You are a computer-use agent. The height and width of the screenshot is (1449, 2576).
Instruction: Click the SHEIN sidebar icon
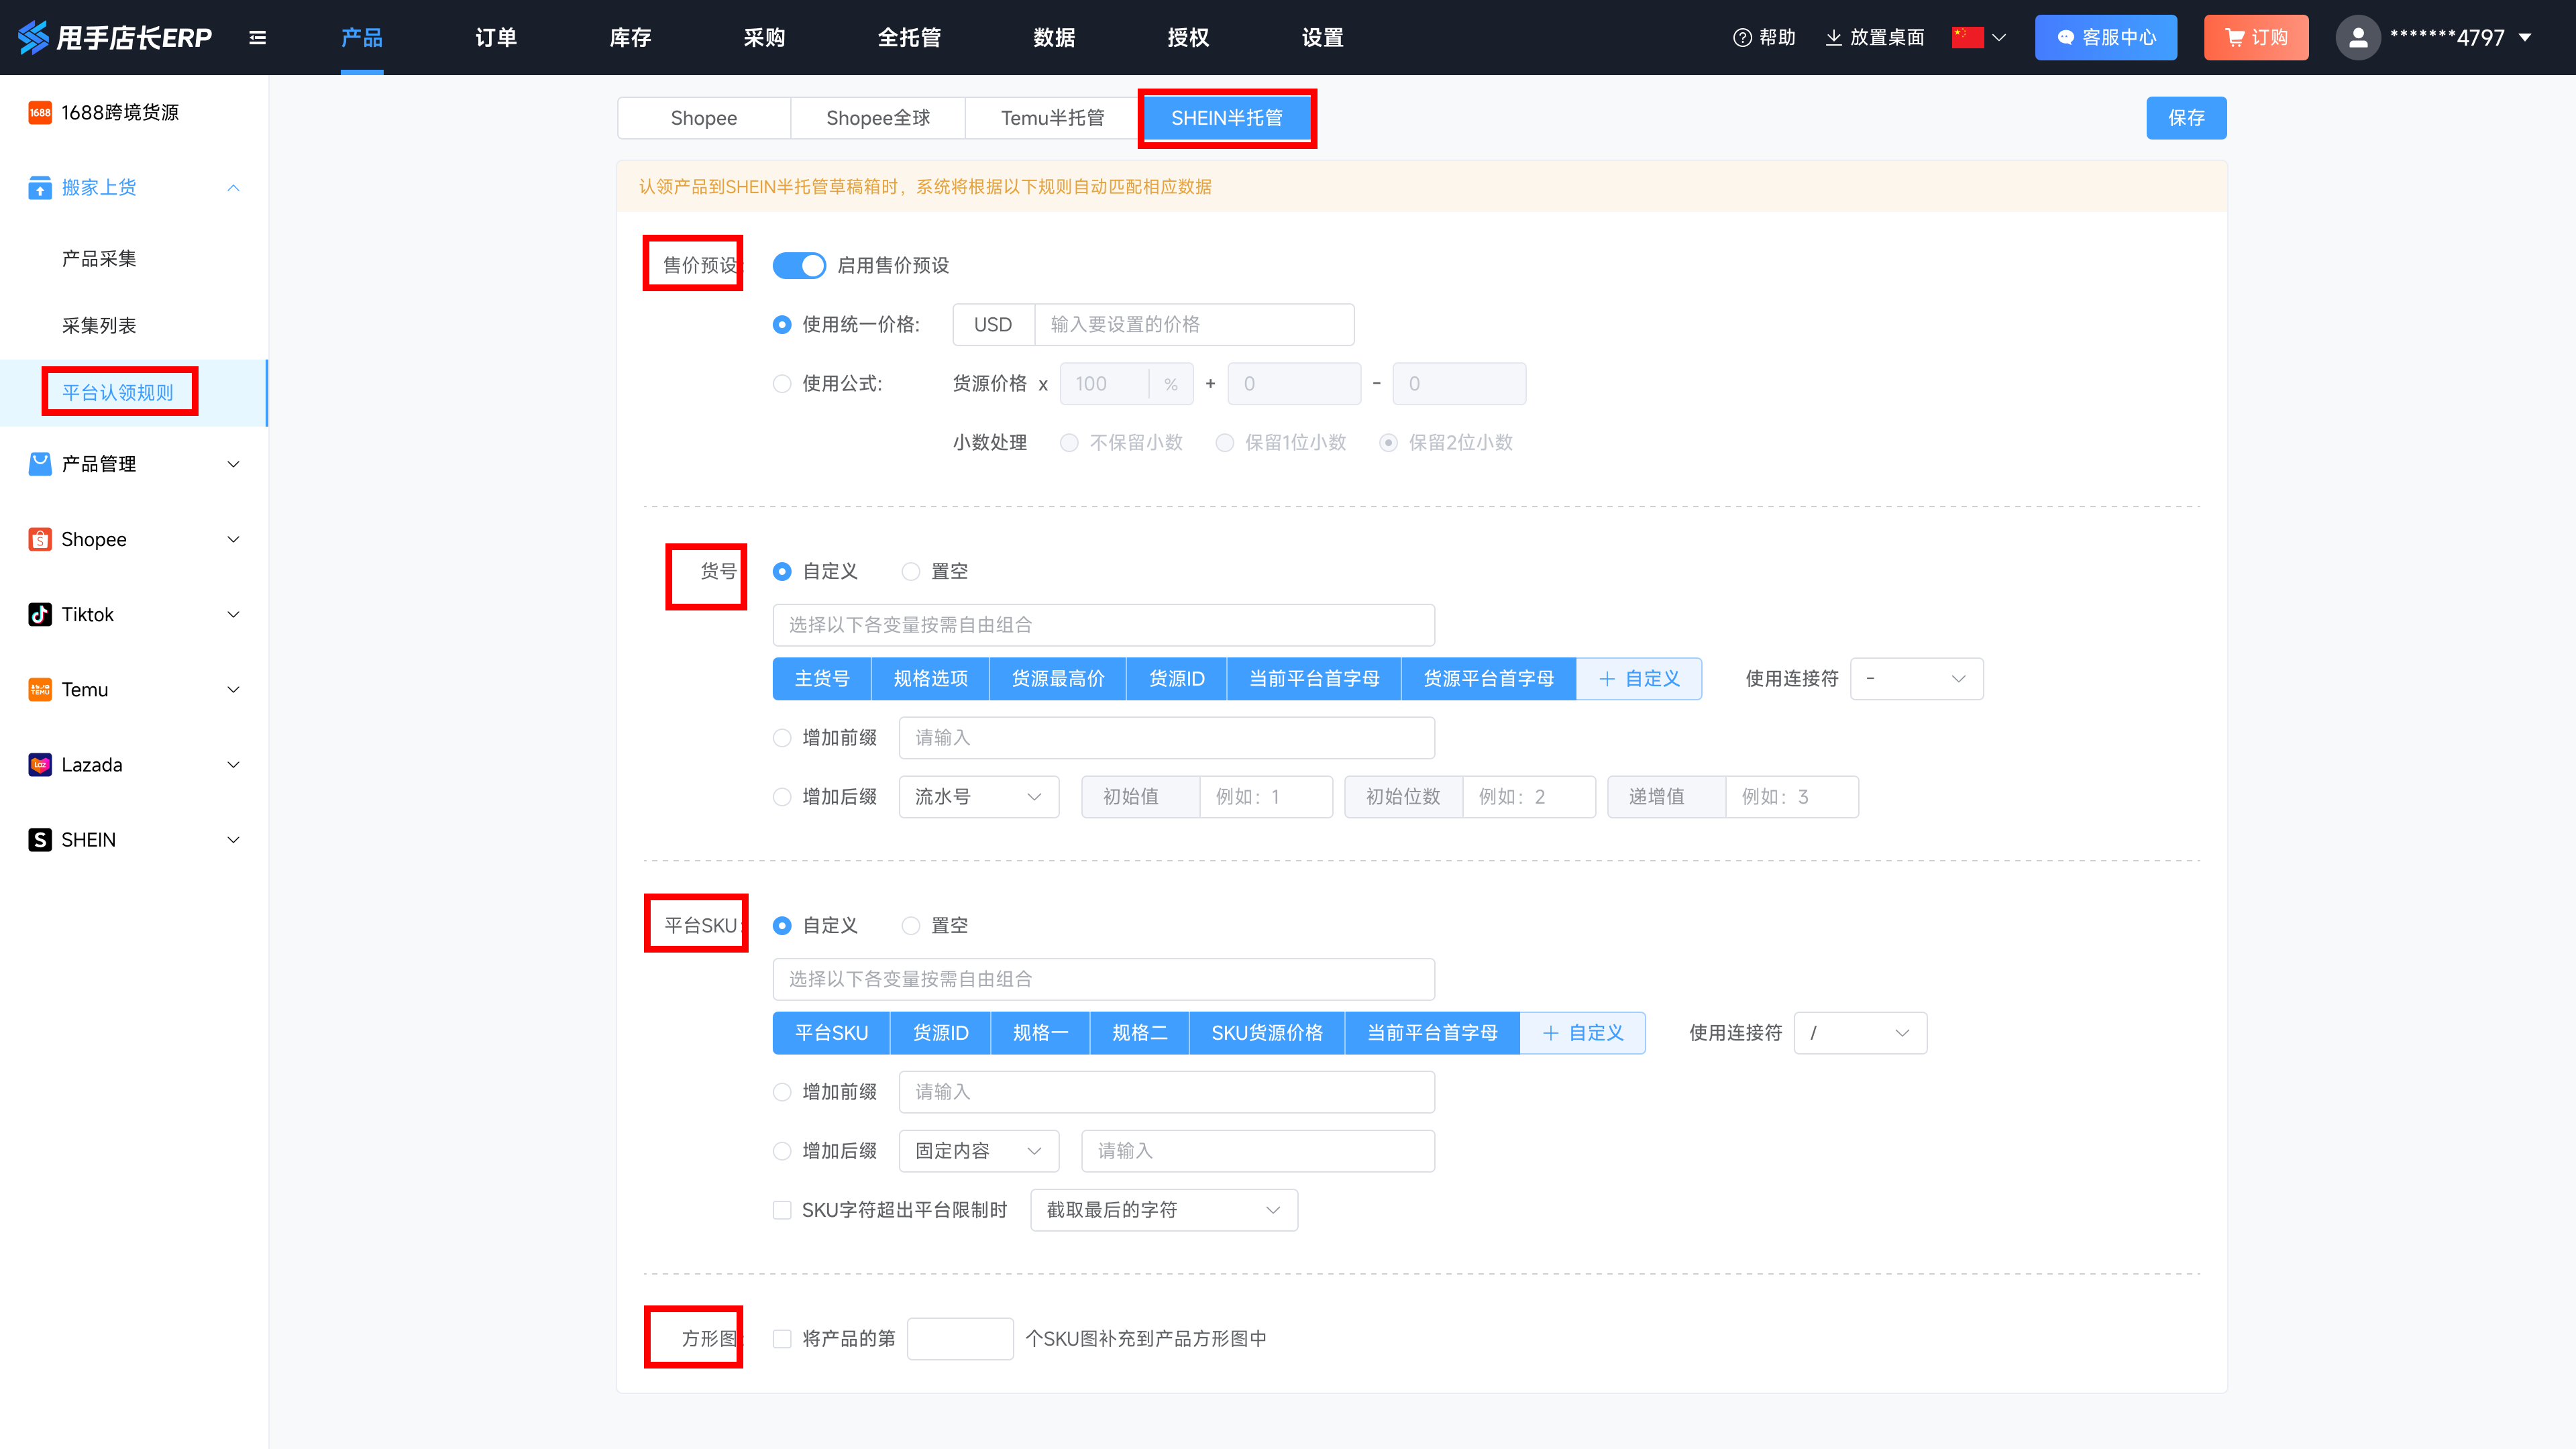tap(40, 840)
